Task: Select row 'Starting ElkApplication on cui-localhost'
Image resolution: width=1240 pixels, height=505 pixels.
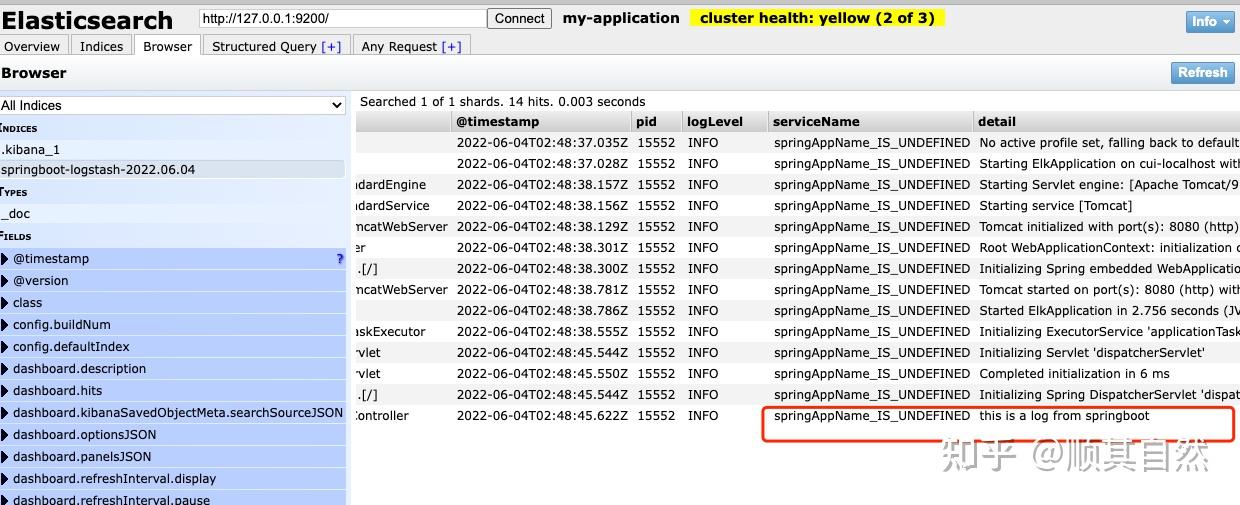Action: click(x=797, y=163)
